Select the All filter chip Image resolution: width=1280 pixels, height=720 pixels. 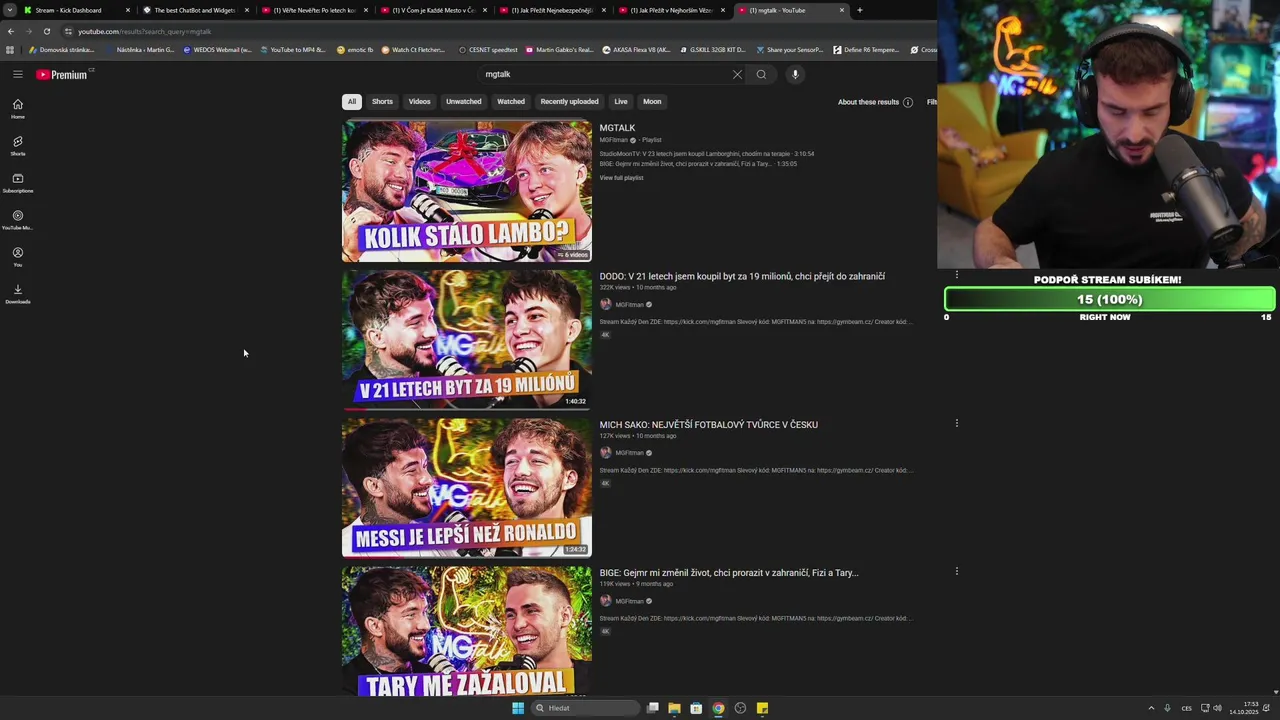351,101
